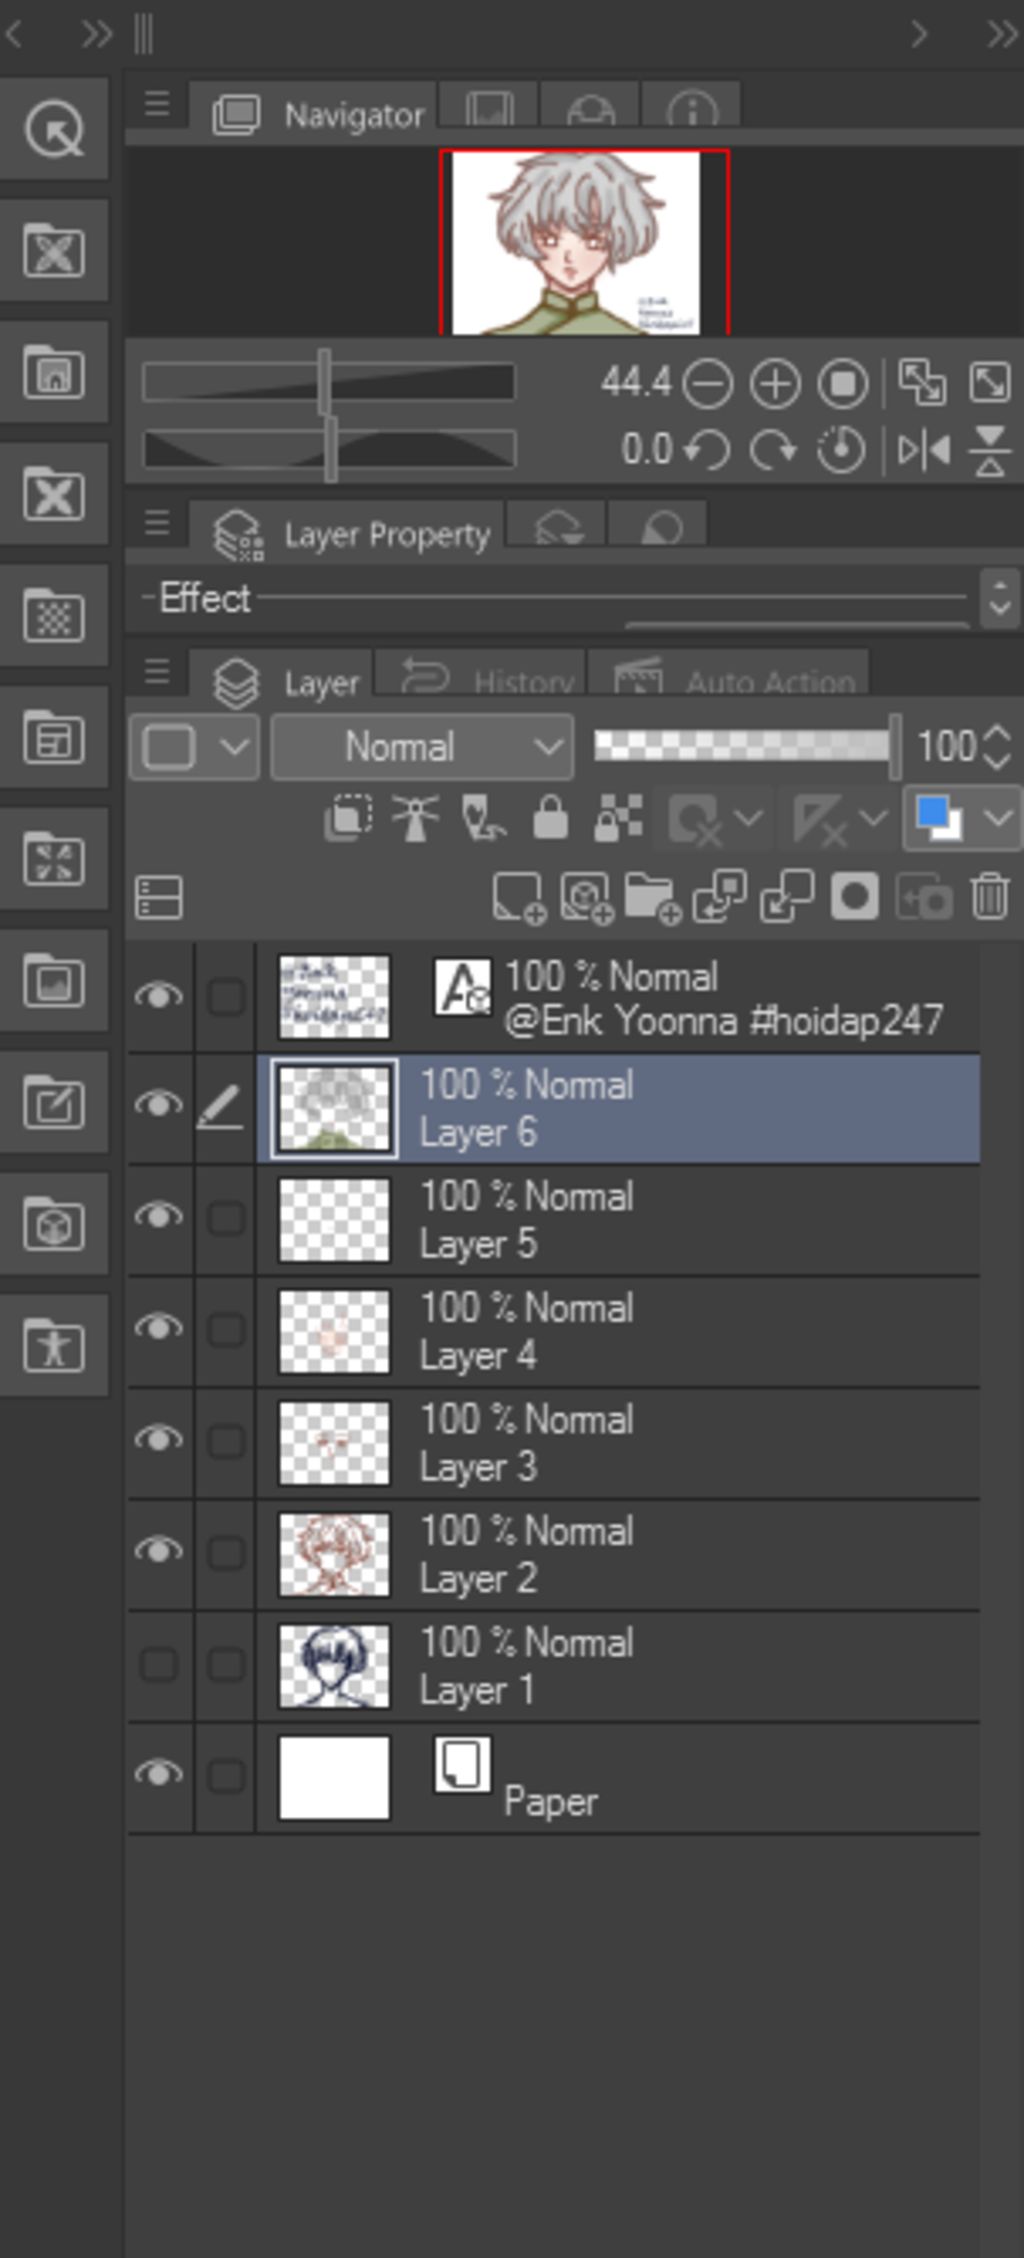Open the image picture material folder

click(54, 981)
